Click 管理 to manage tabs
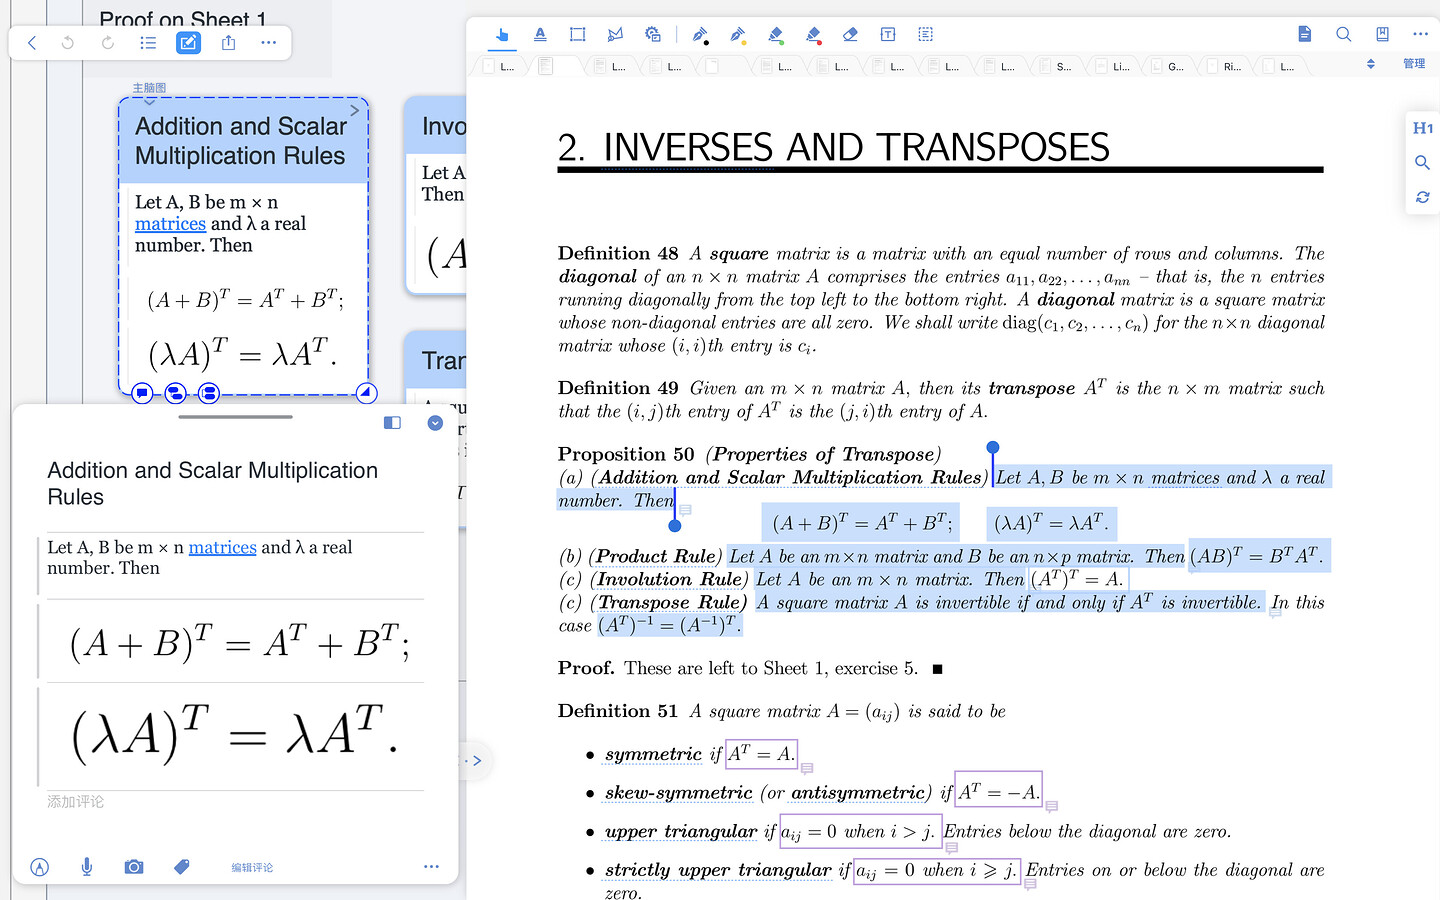Viewport: 1440px width, 900px height. click(x=1414, y=64)
